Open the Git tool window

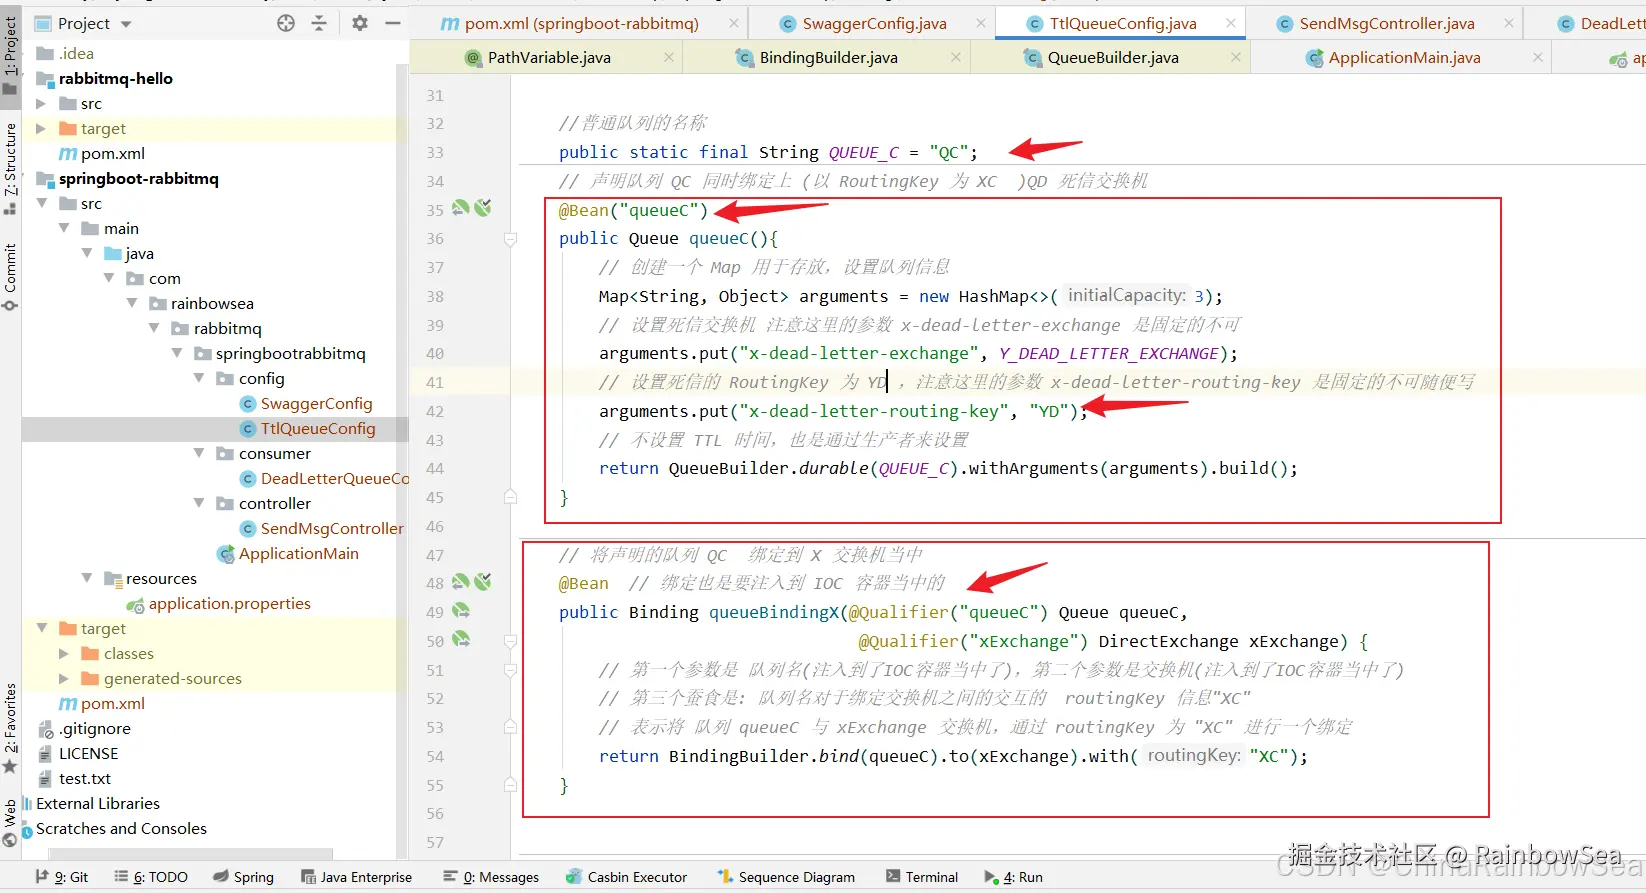[61, 877]
